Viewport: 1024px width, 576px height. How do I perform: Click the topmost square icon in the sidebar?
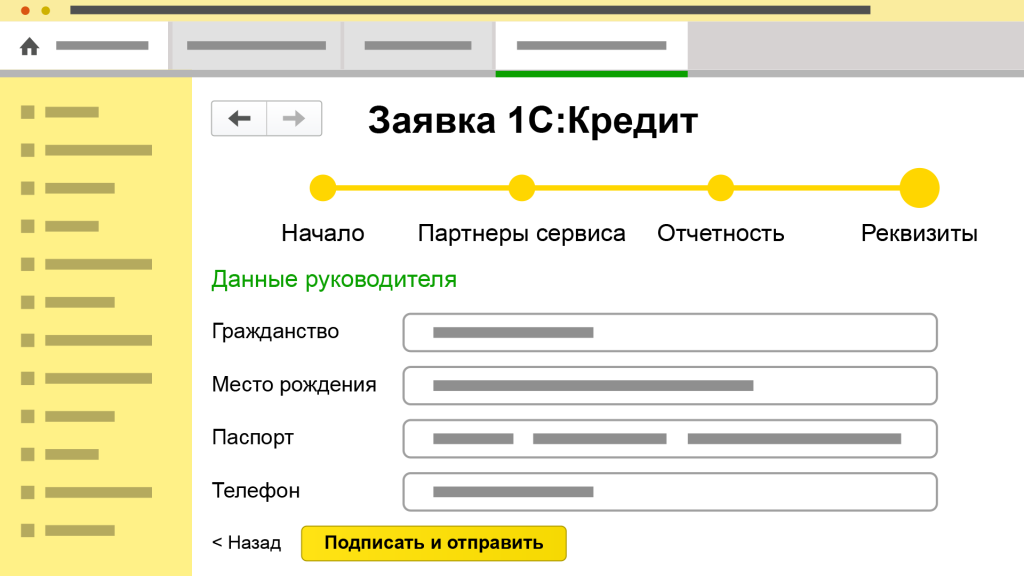coord(28,112)
